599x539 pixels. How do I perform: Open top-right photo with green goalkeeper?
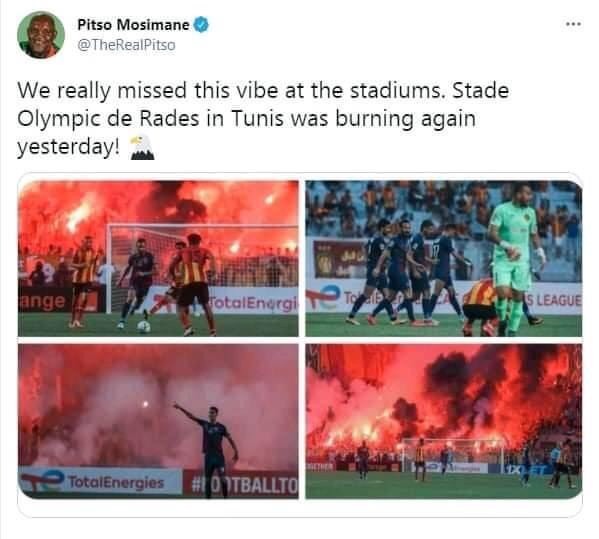coord(444,258)
